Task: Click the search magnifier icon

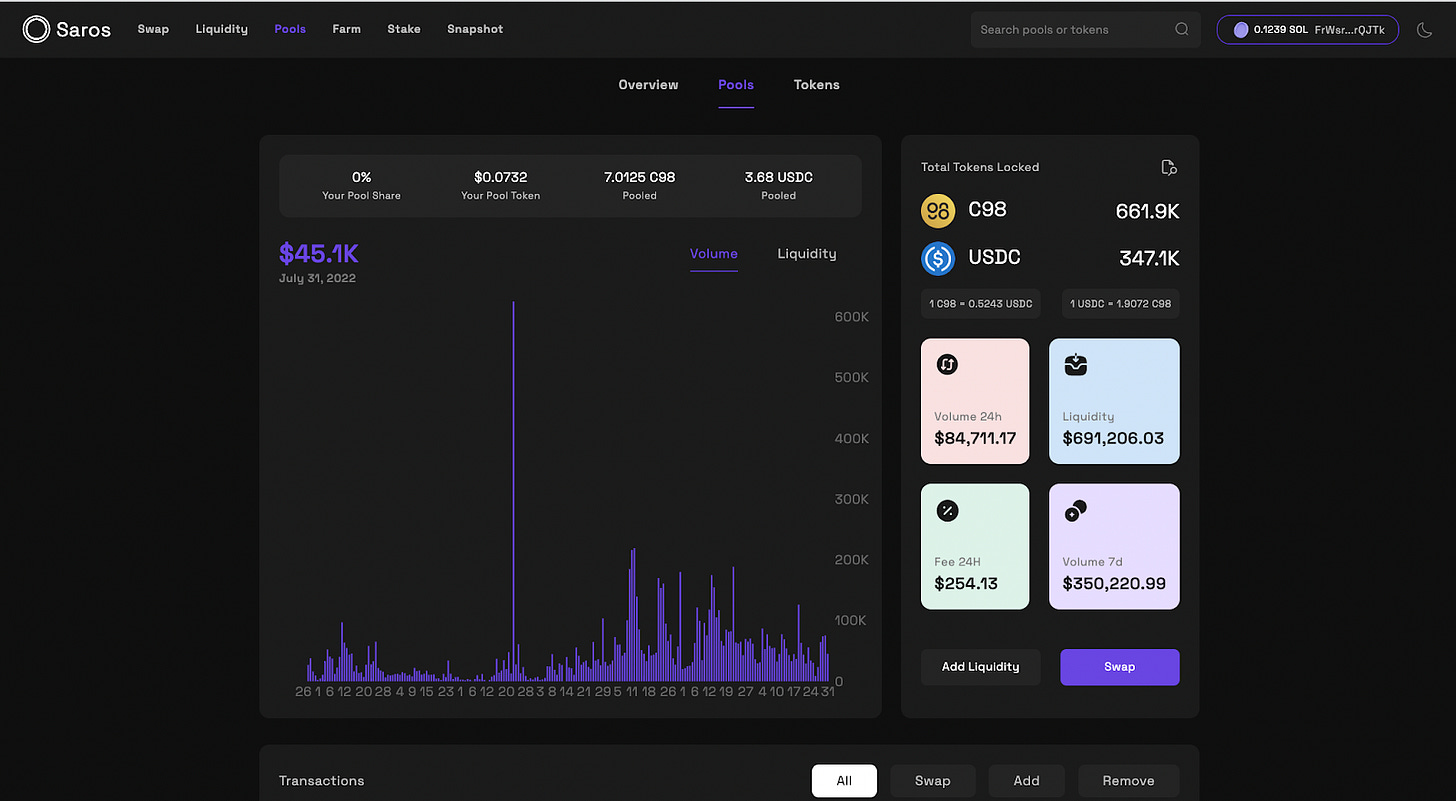Action: coord(1182,29)
